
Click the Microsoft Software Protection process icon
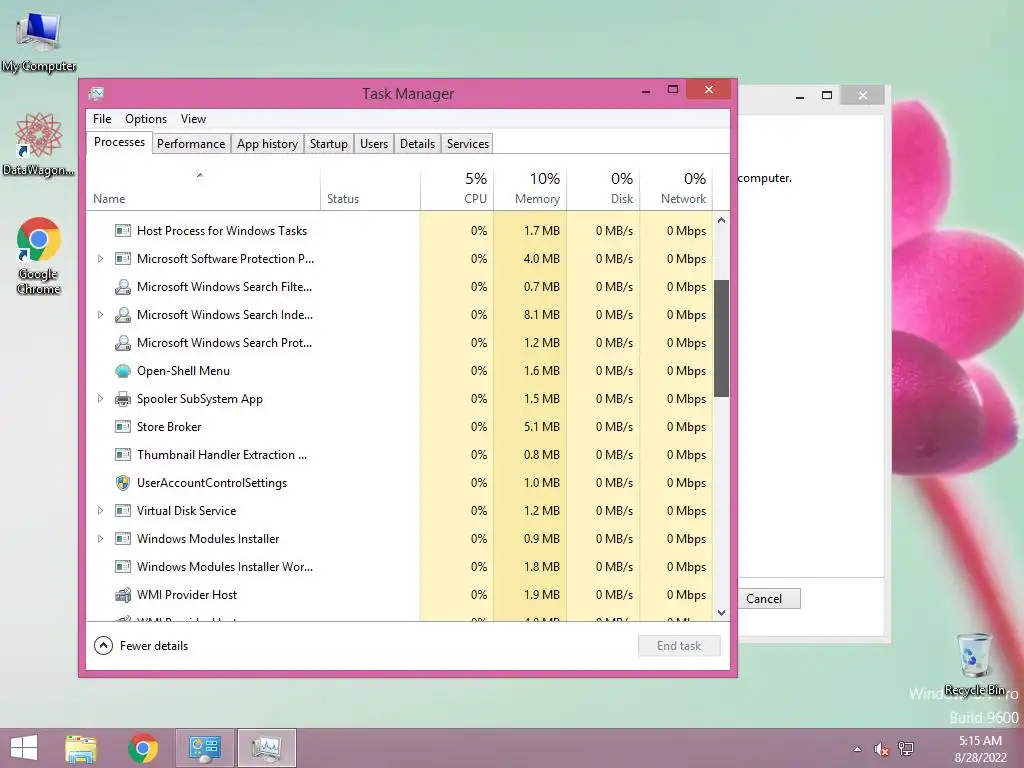coord(123,259)
